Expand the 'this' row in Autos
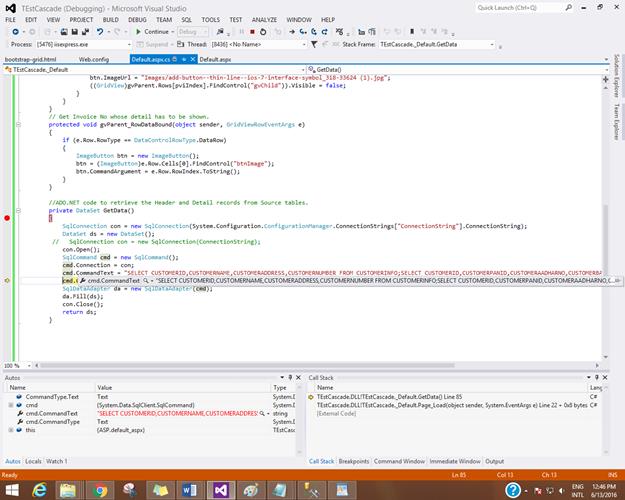 pos(9,429)
